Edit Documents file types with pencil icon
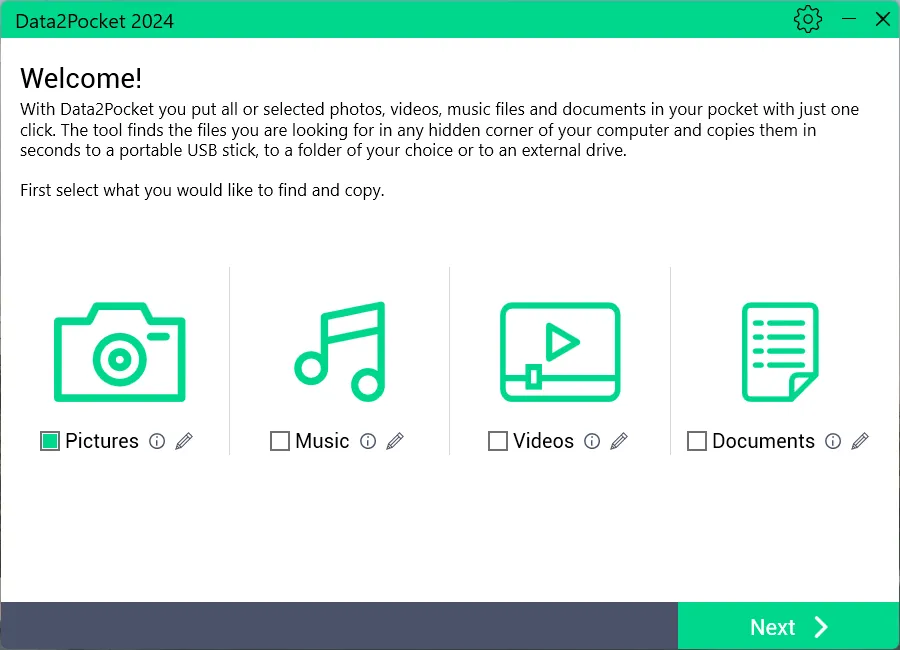The width and height of the screenshot is (900, 650). (860, 441)
